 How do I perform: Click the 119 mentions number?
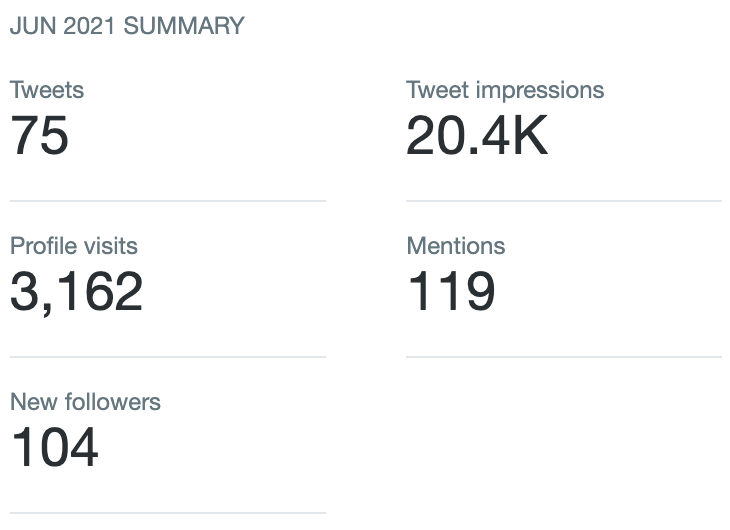click(451, 291)
